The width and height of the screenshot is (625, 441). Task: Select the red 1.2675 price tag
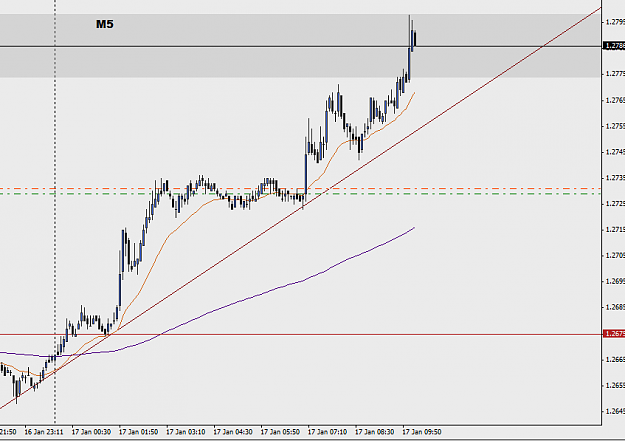pos(614,334)
